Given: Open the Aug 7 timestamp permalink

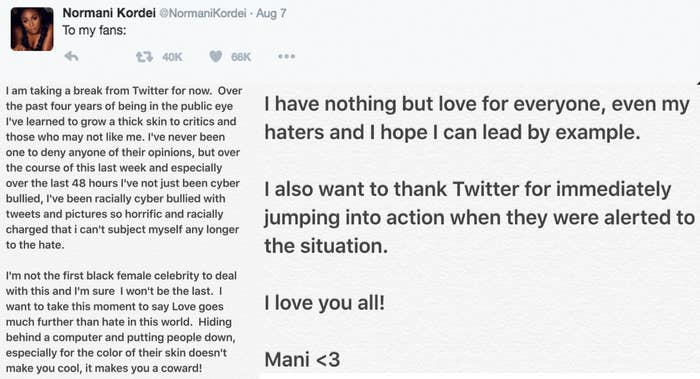Looking at the screenshot, I should 271,13.
